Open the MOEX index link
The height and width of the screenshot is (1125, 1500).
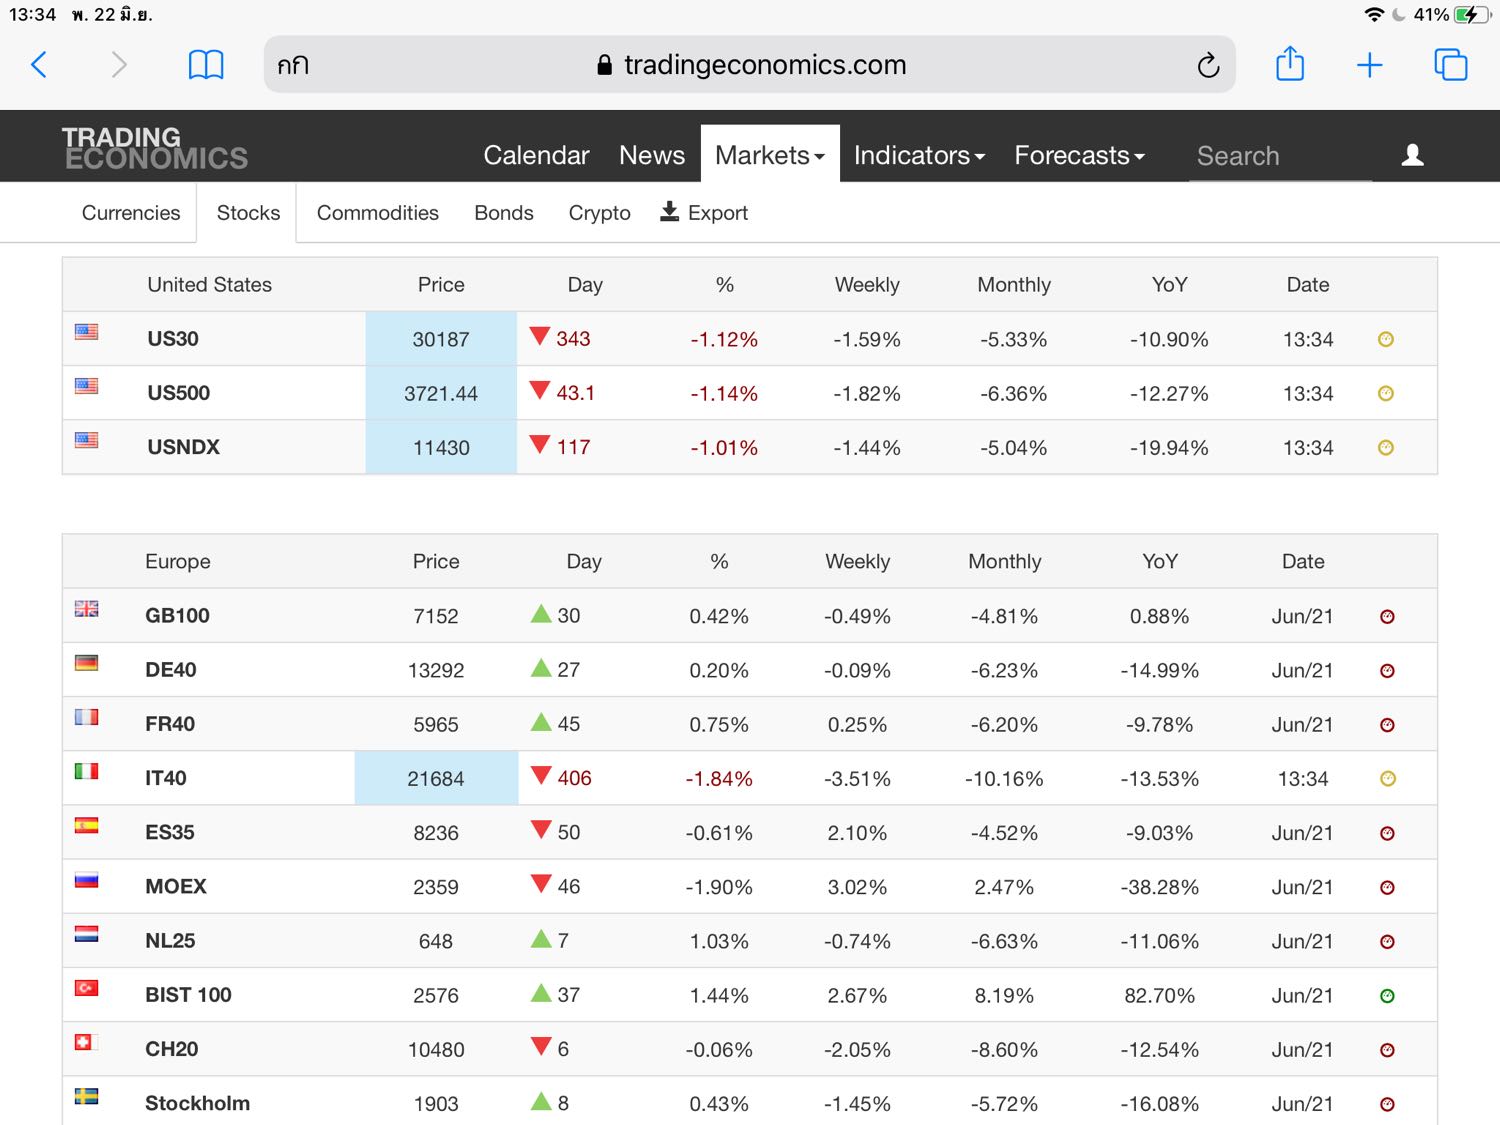point(176,887)
